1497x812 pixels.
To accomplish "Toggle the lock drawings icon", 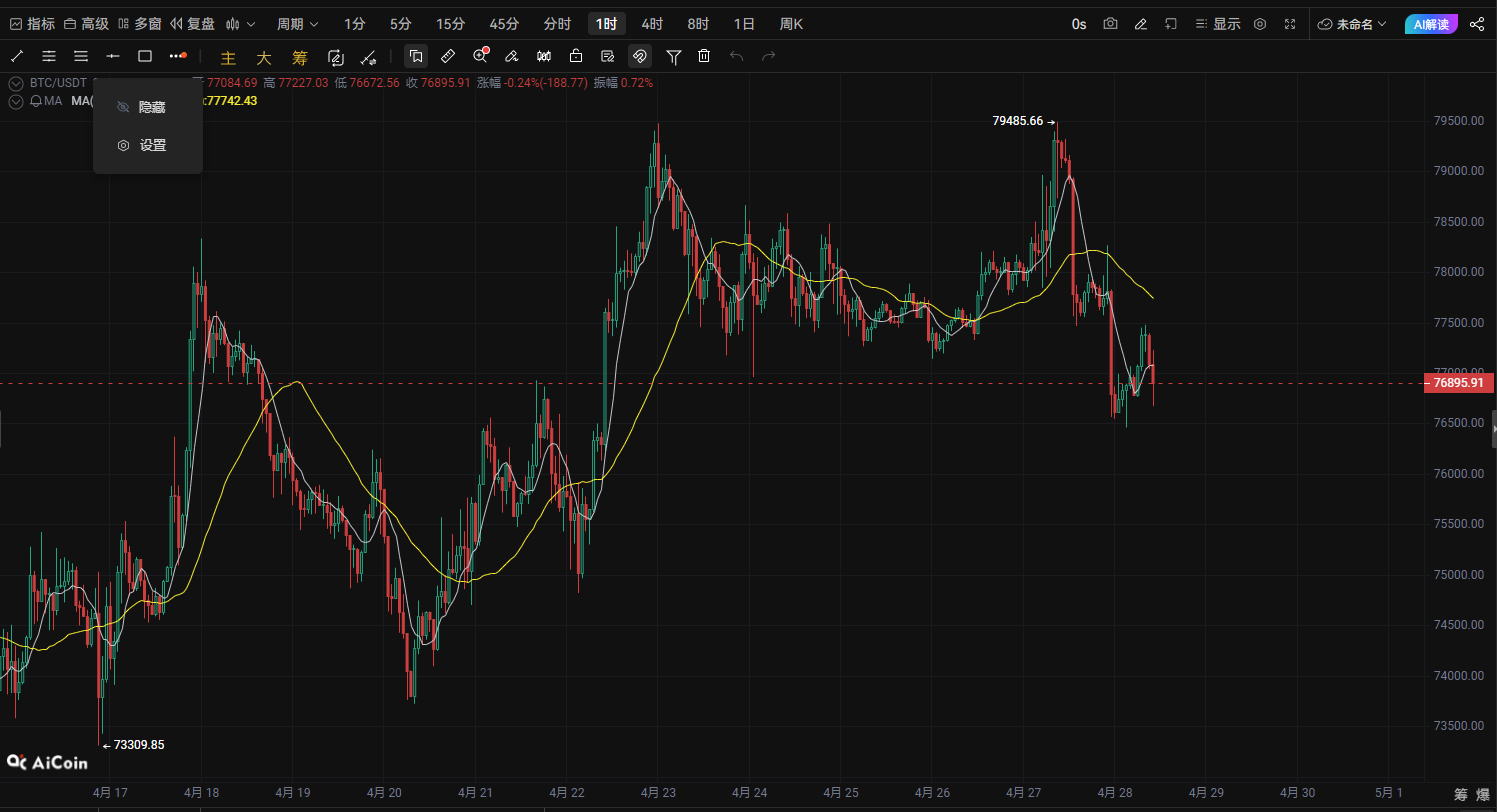I will [x=575, y=56].
